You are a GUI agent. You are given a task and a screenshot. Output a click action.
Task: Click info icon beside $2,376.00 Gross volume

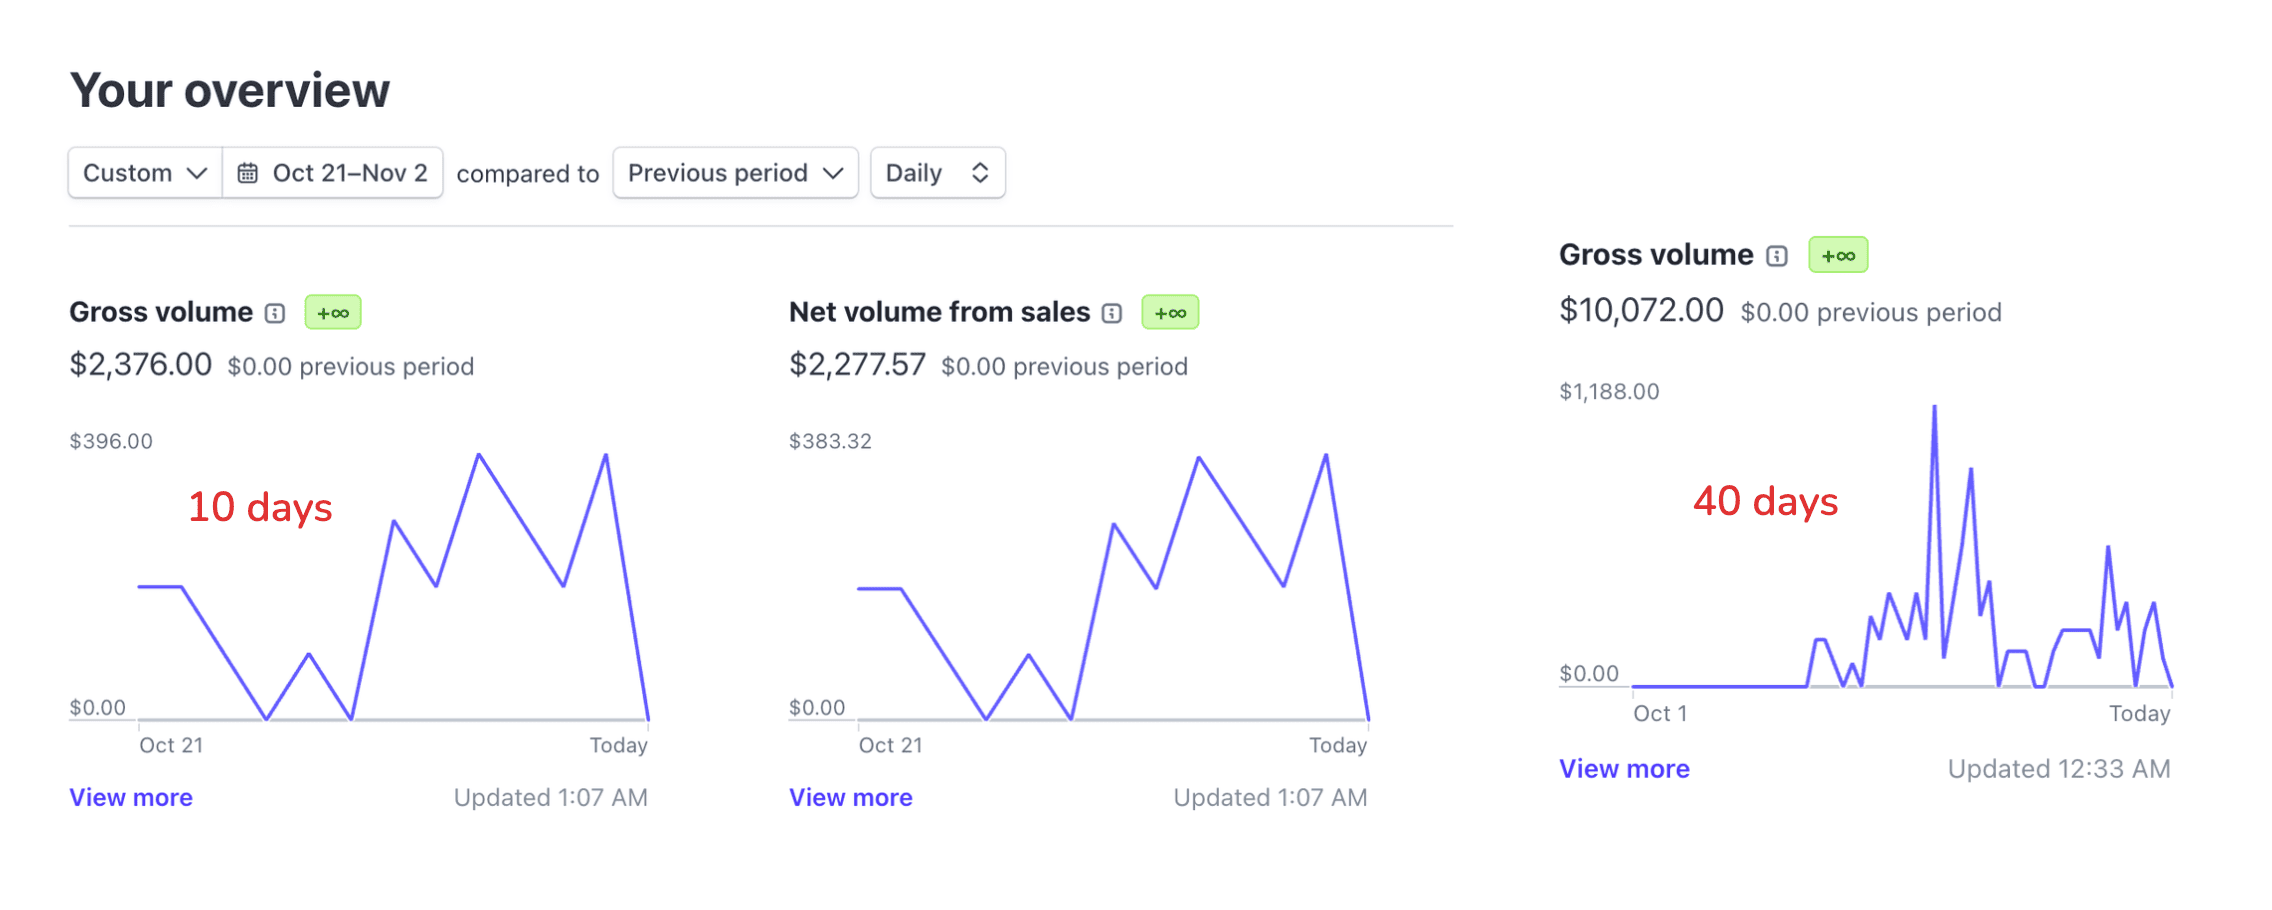click(275, 313)
